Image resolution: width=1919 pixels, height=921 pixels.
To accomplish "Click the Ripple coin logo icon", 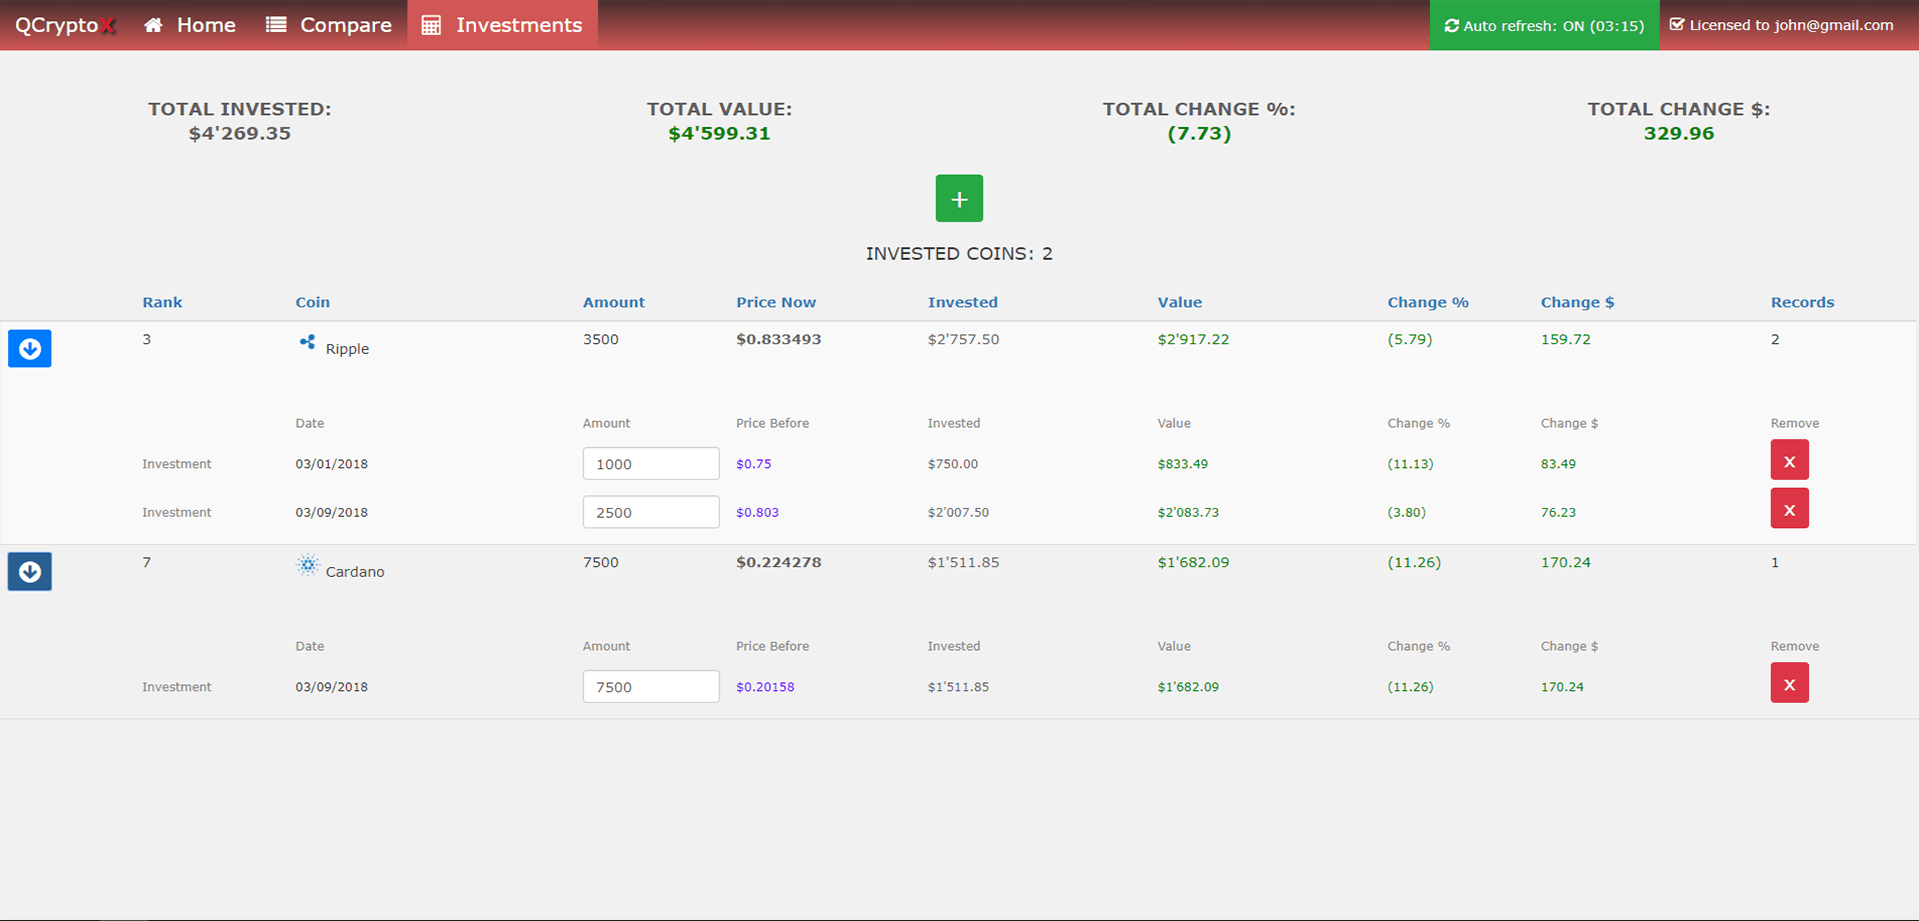I will point(307,343).
